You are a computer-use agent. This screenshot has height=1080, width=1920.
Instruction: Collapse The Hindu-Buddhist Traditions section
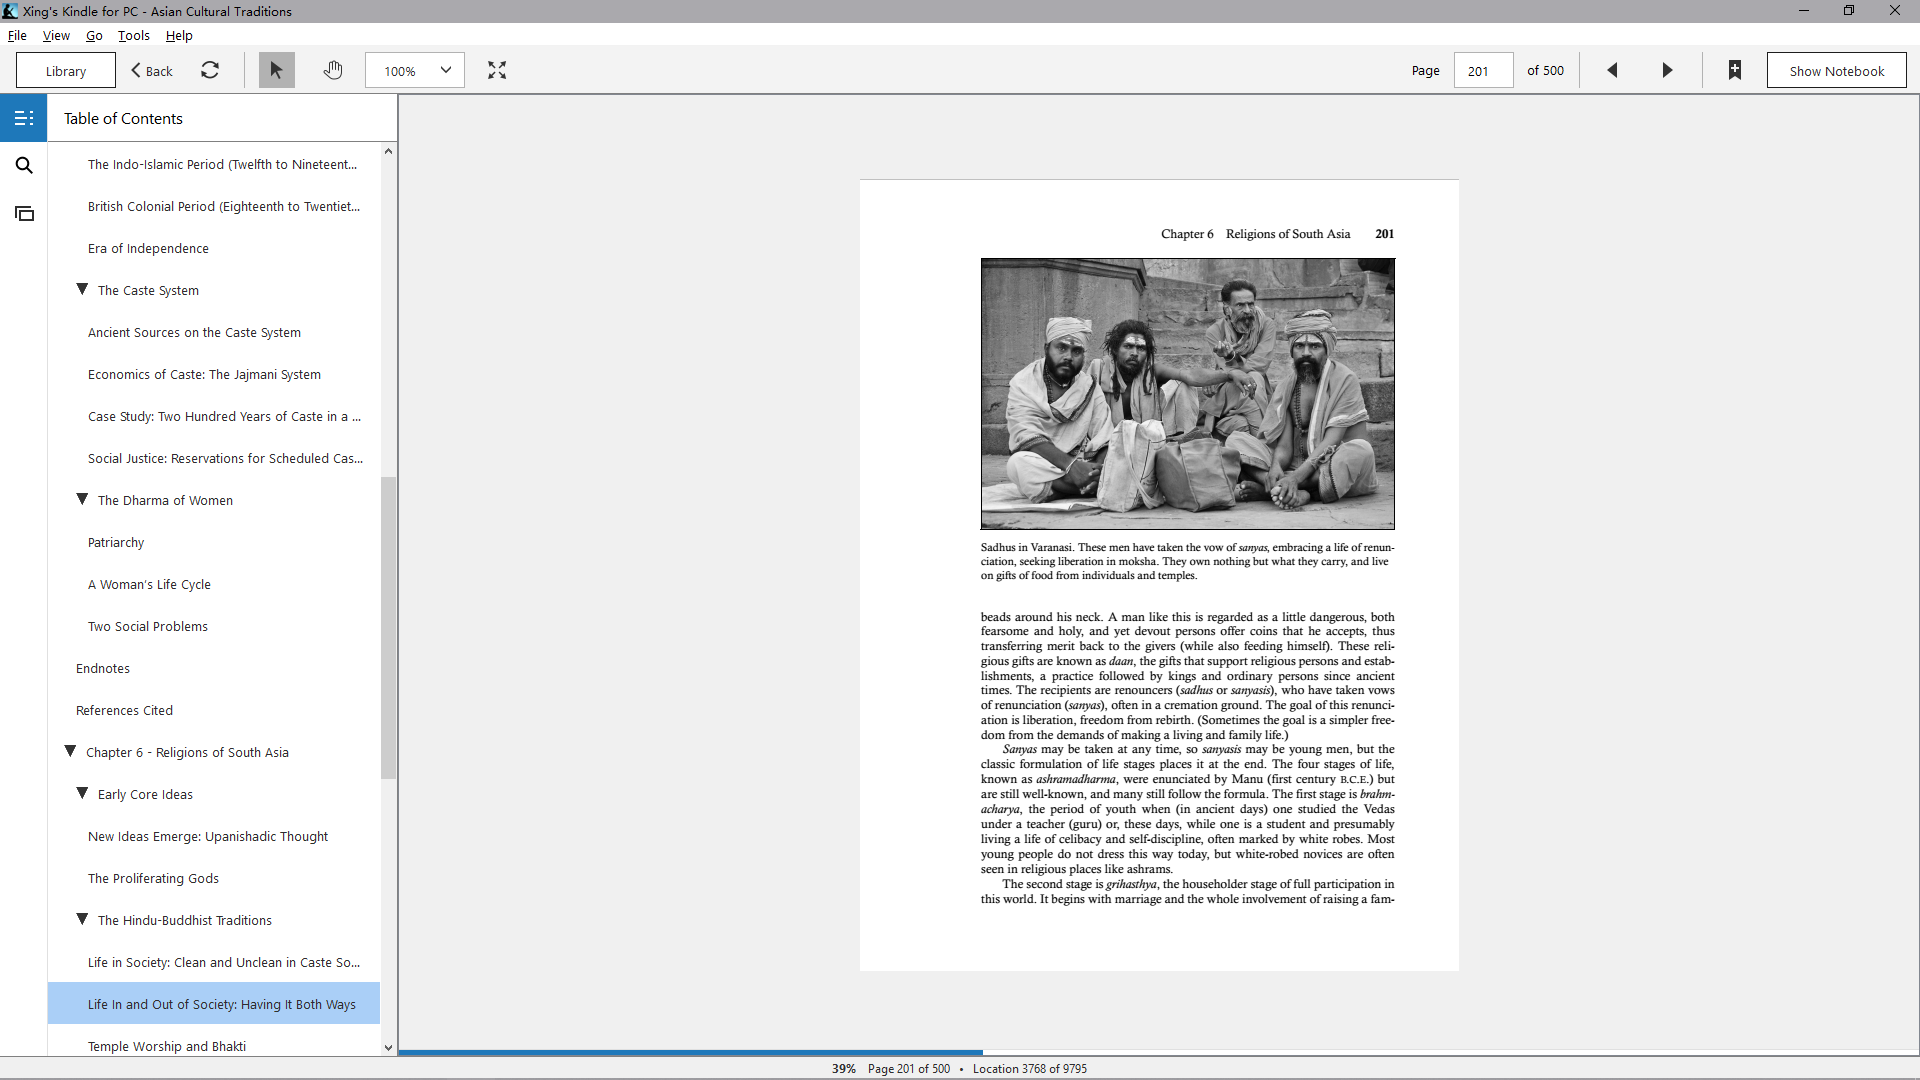click(83, 919)
